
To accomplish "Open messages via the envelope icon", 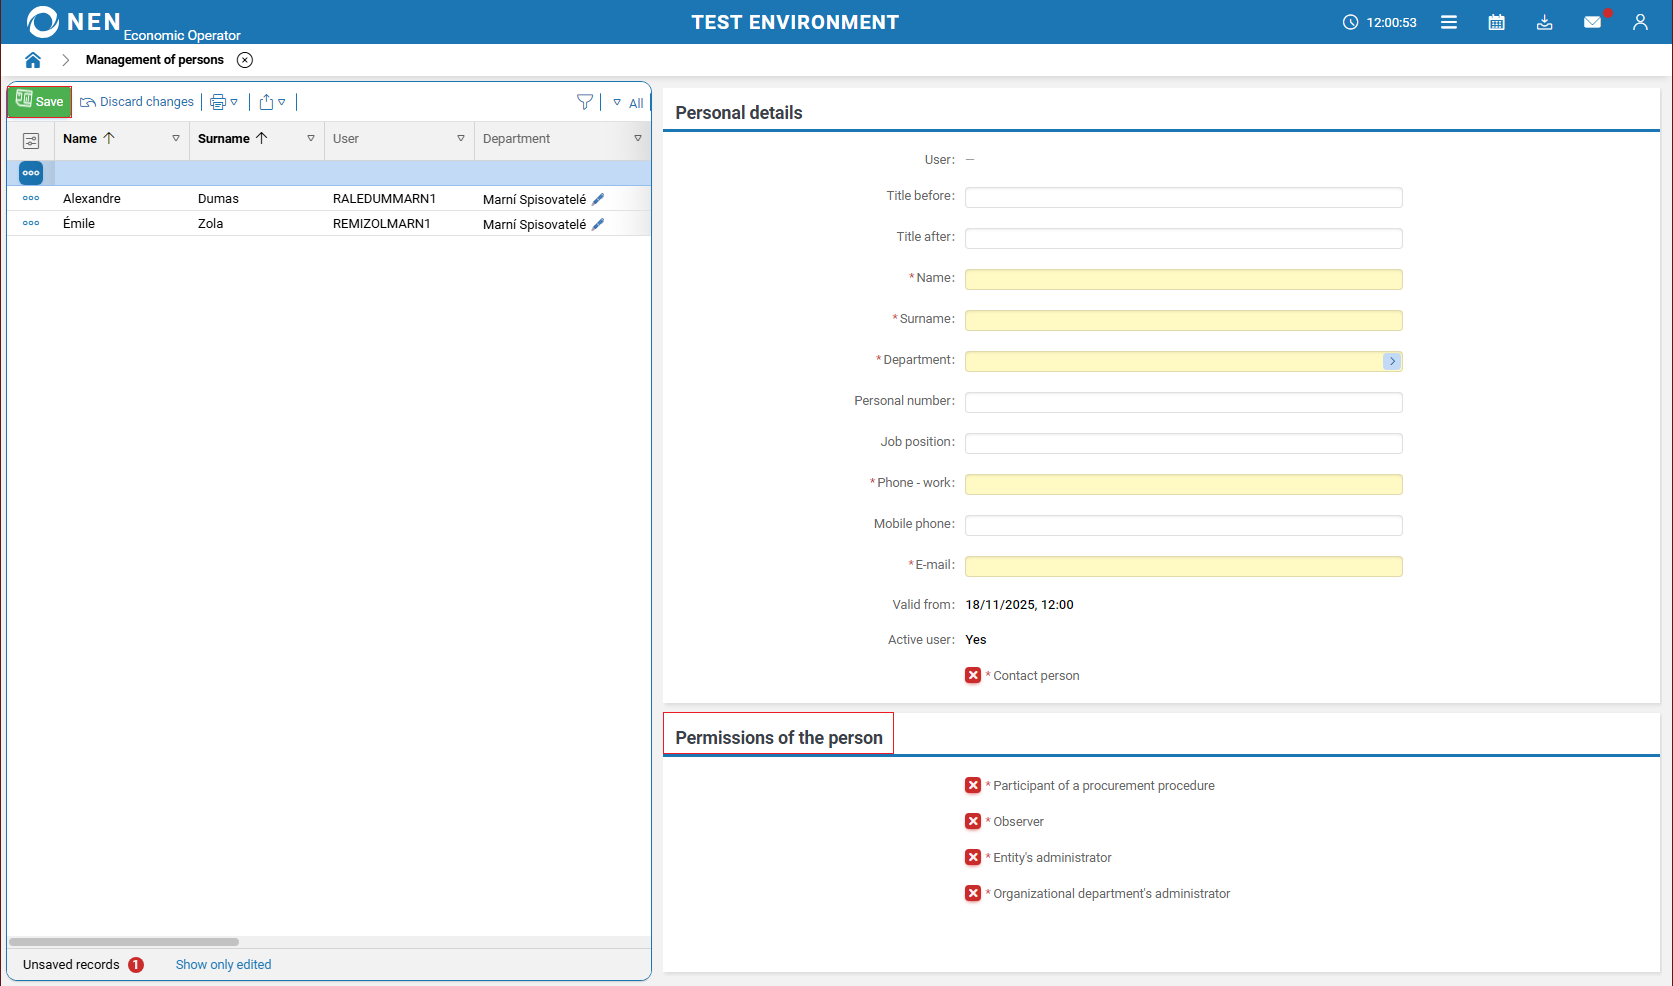I will [1592, 21].
